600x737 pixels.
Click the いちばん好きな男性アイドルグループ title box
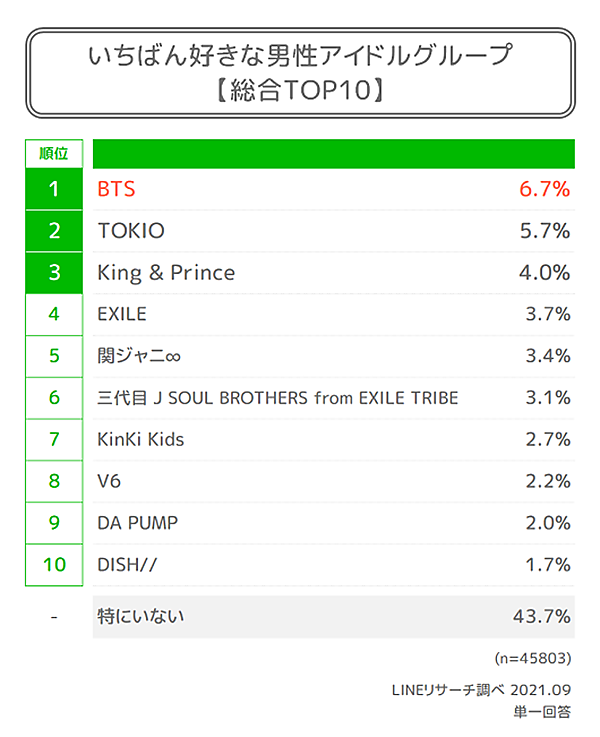[x=299, y=73]
